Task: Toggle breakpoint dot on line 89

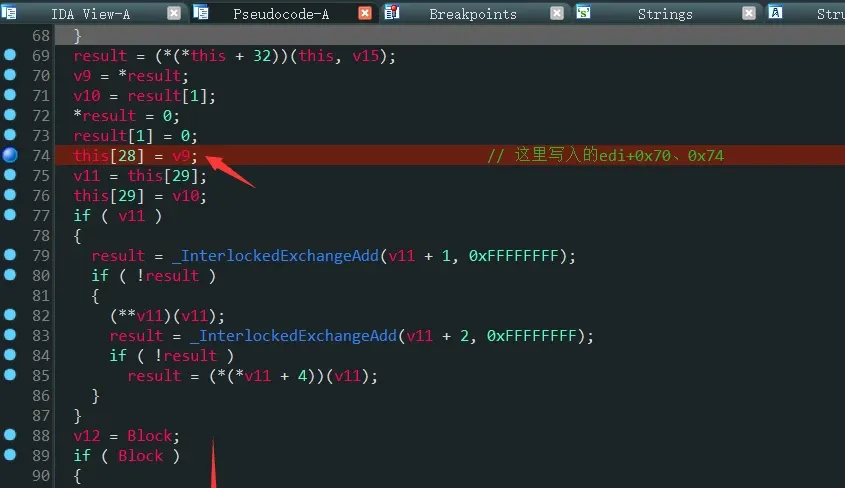Action: tap(10, 454)
